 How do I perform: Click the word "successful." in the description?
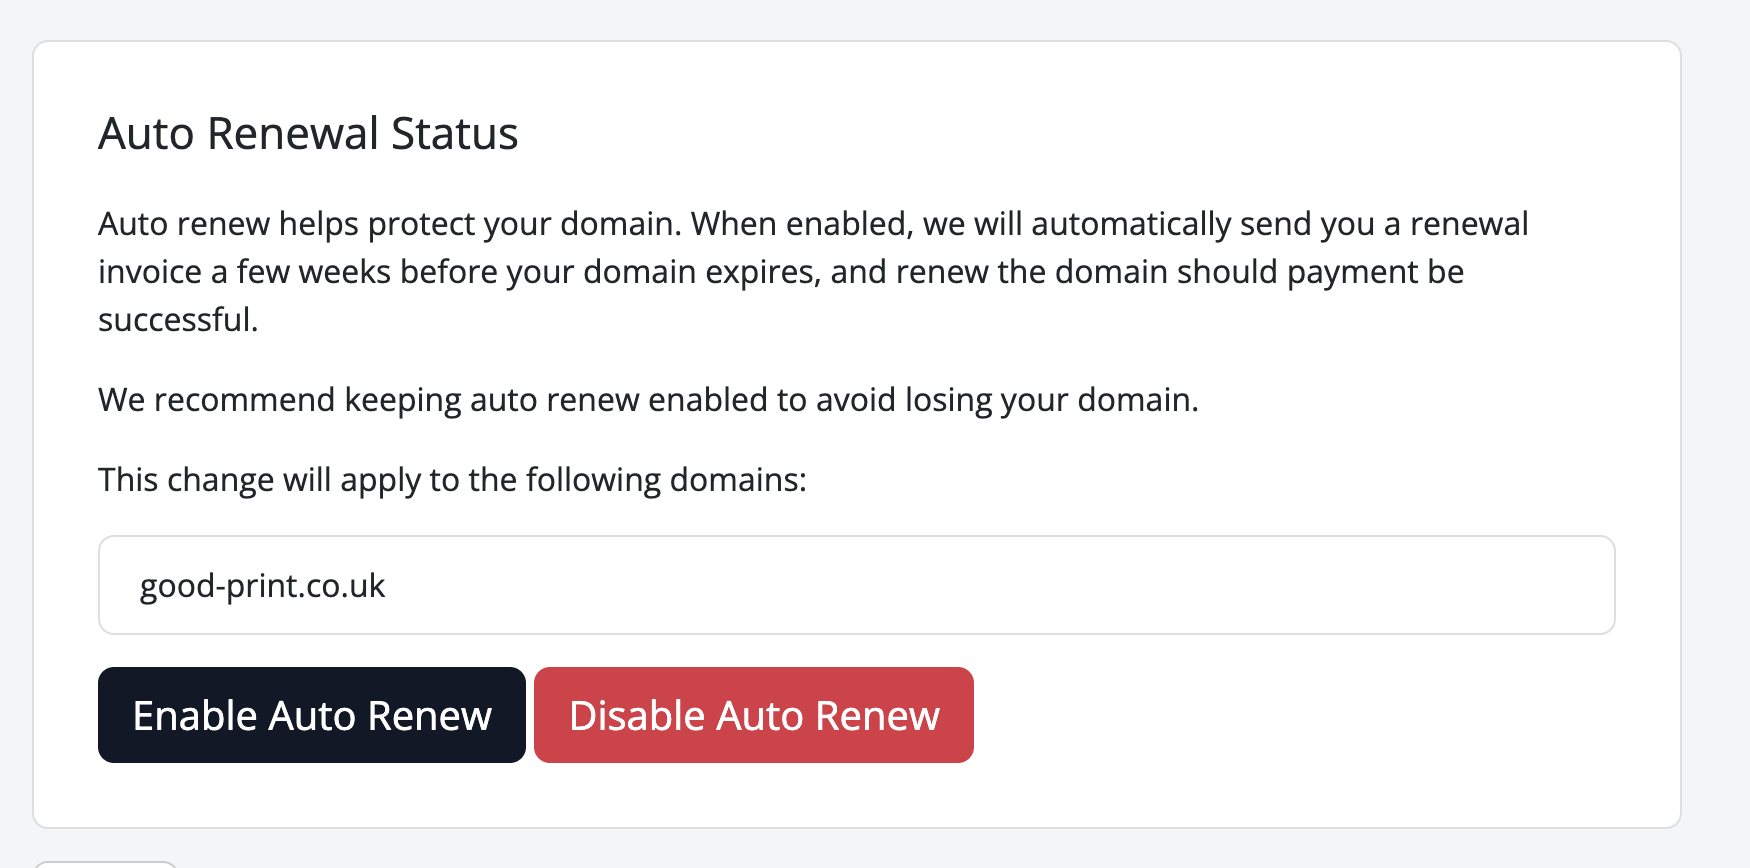tap(178, 320)
